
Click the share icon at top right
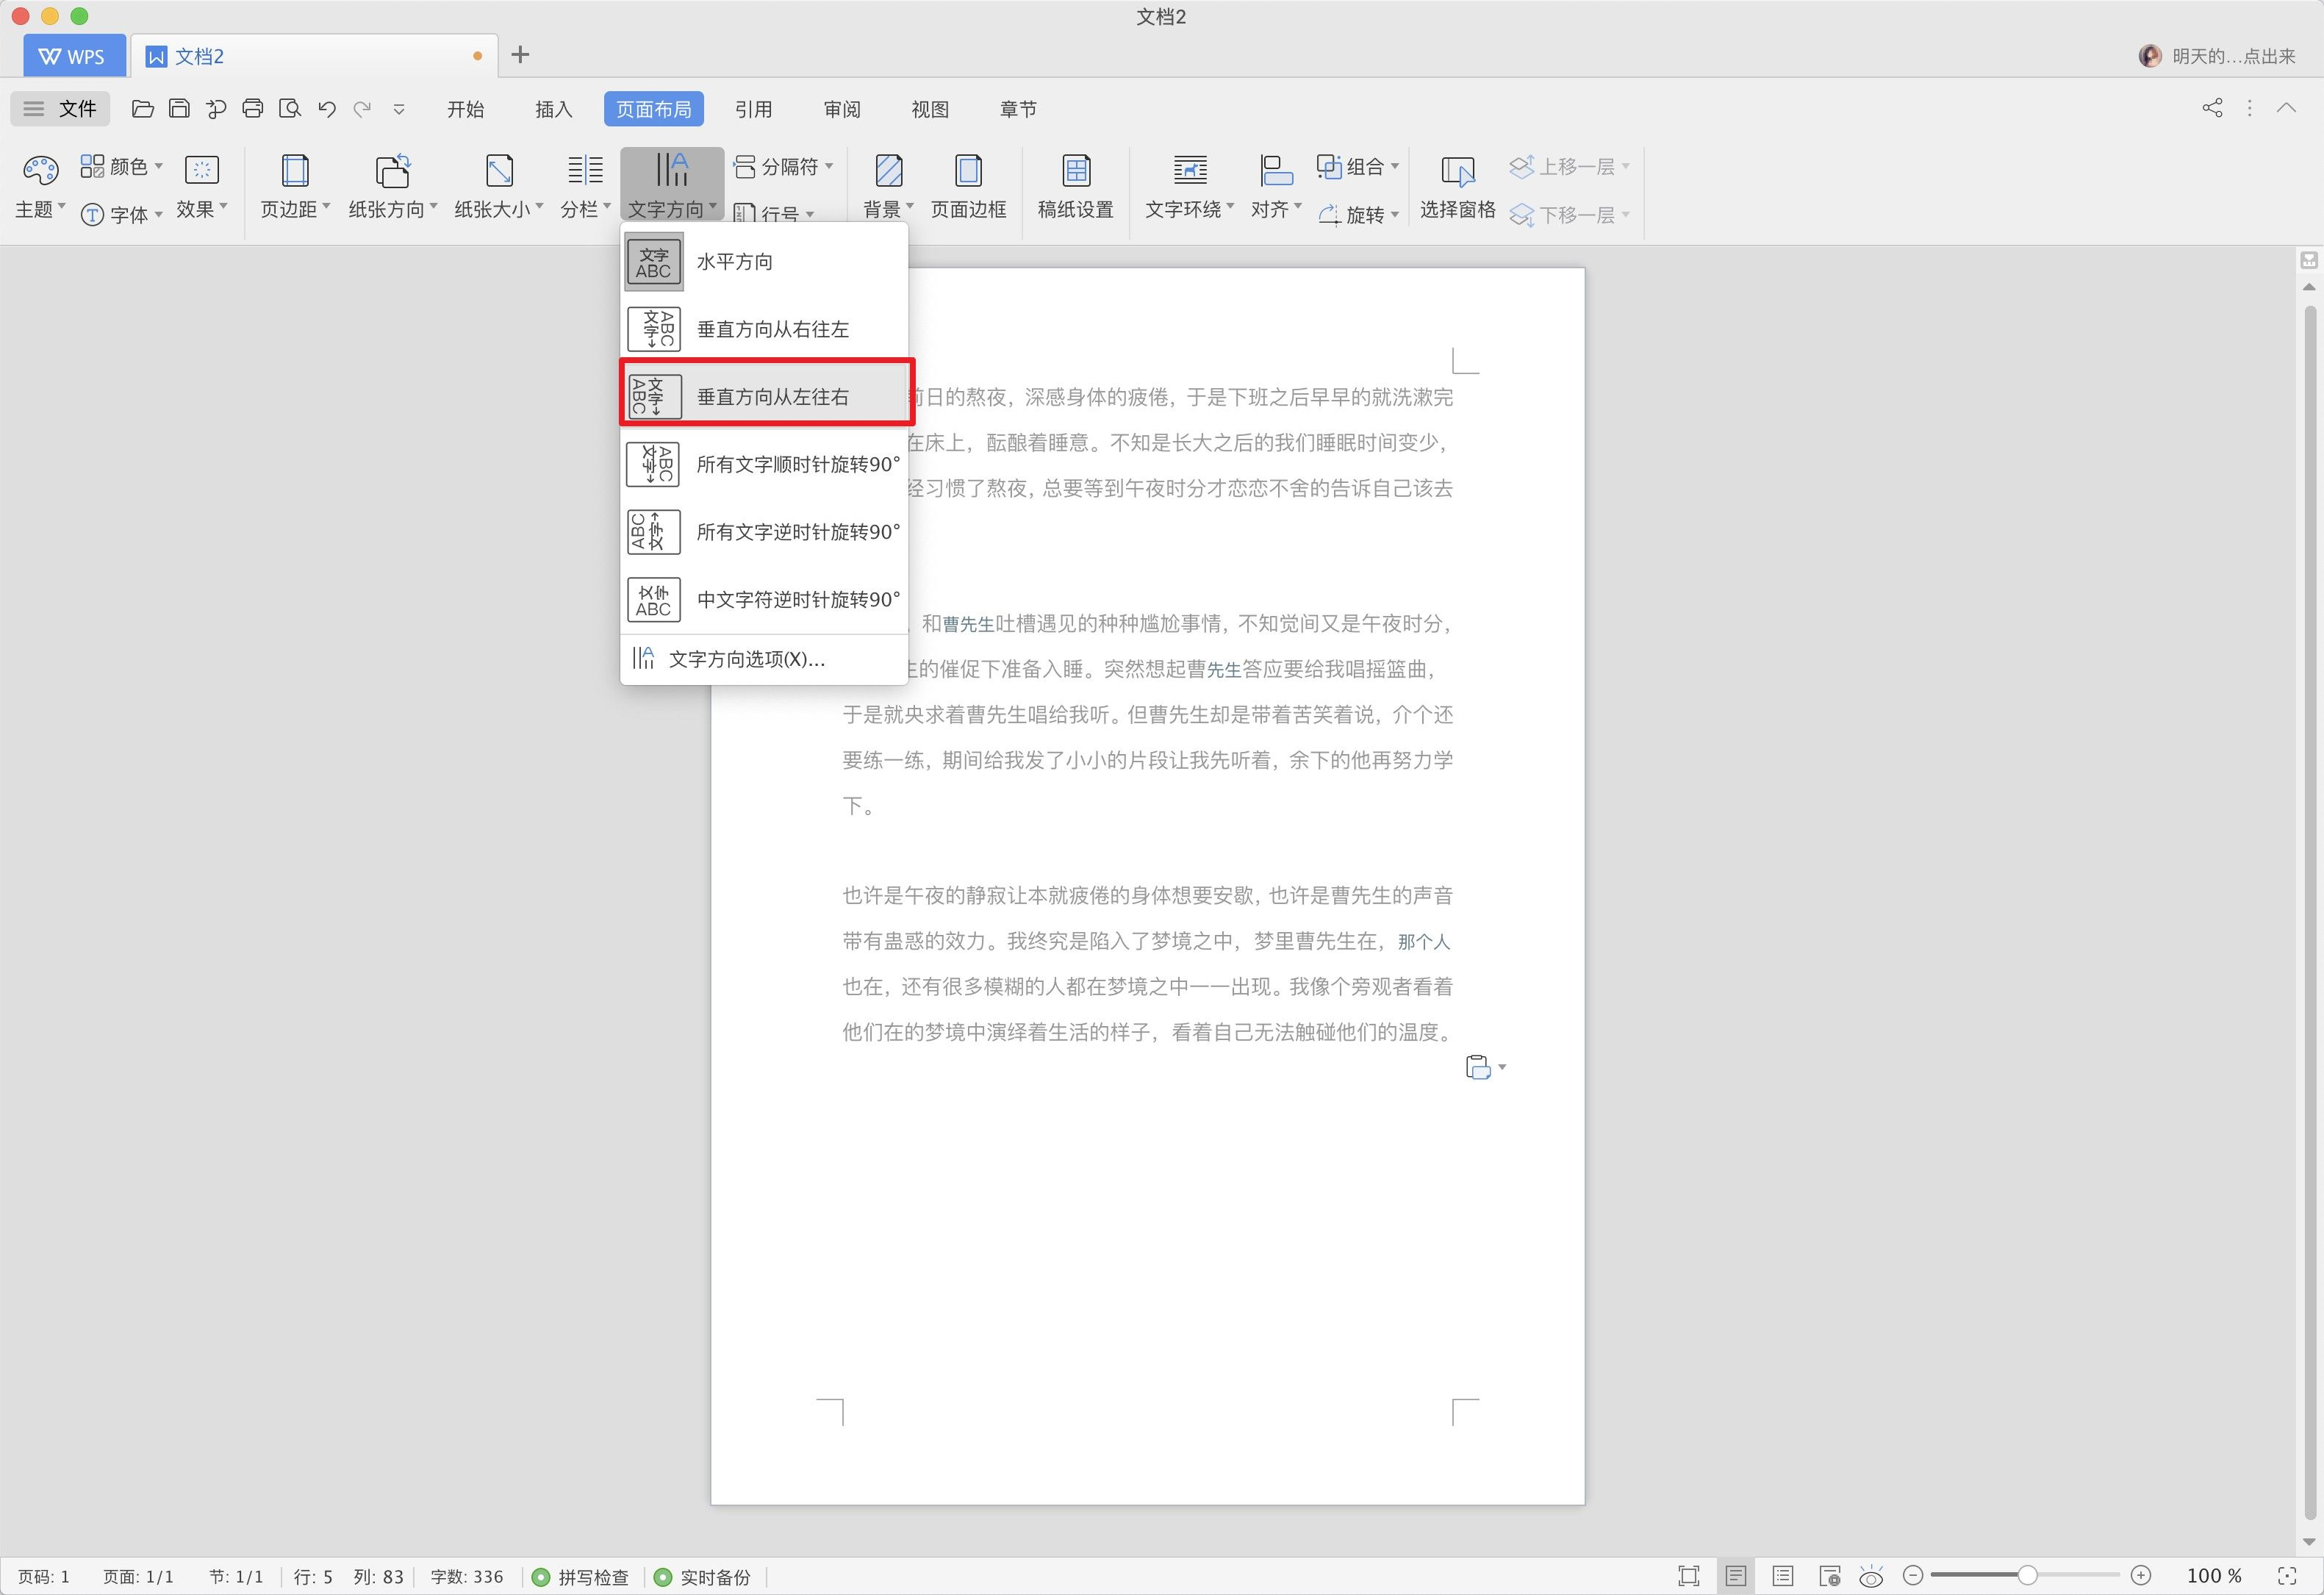(x=2212, y=108)
